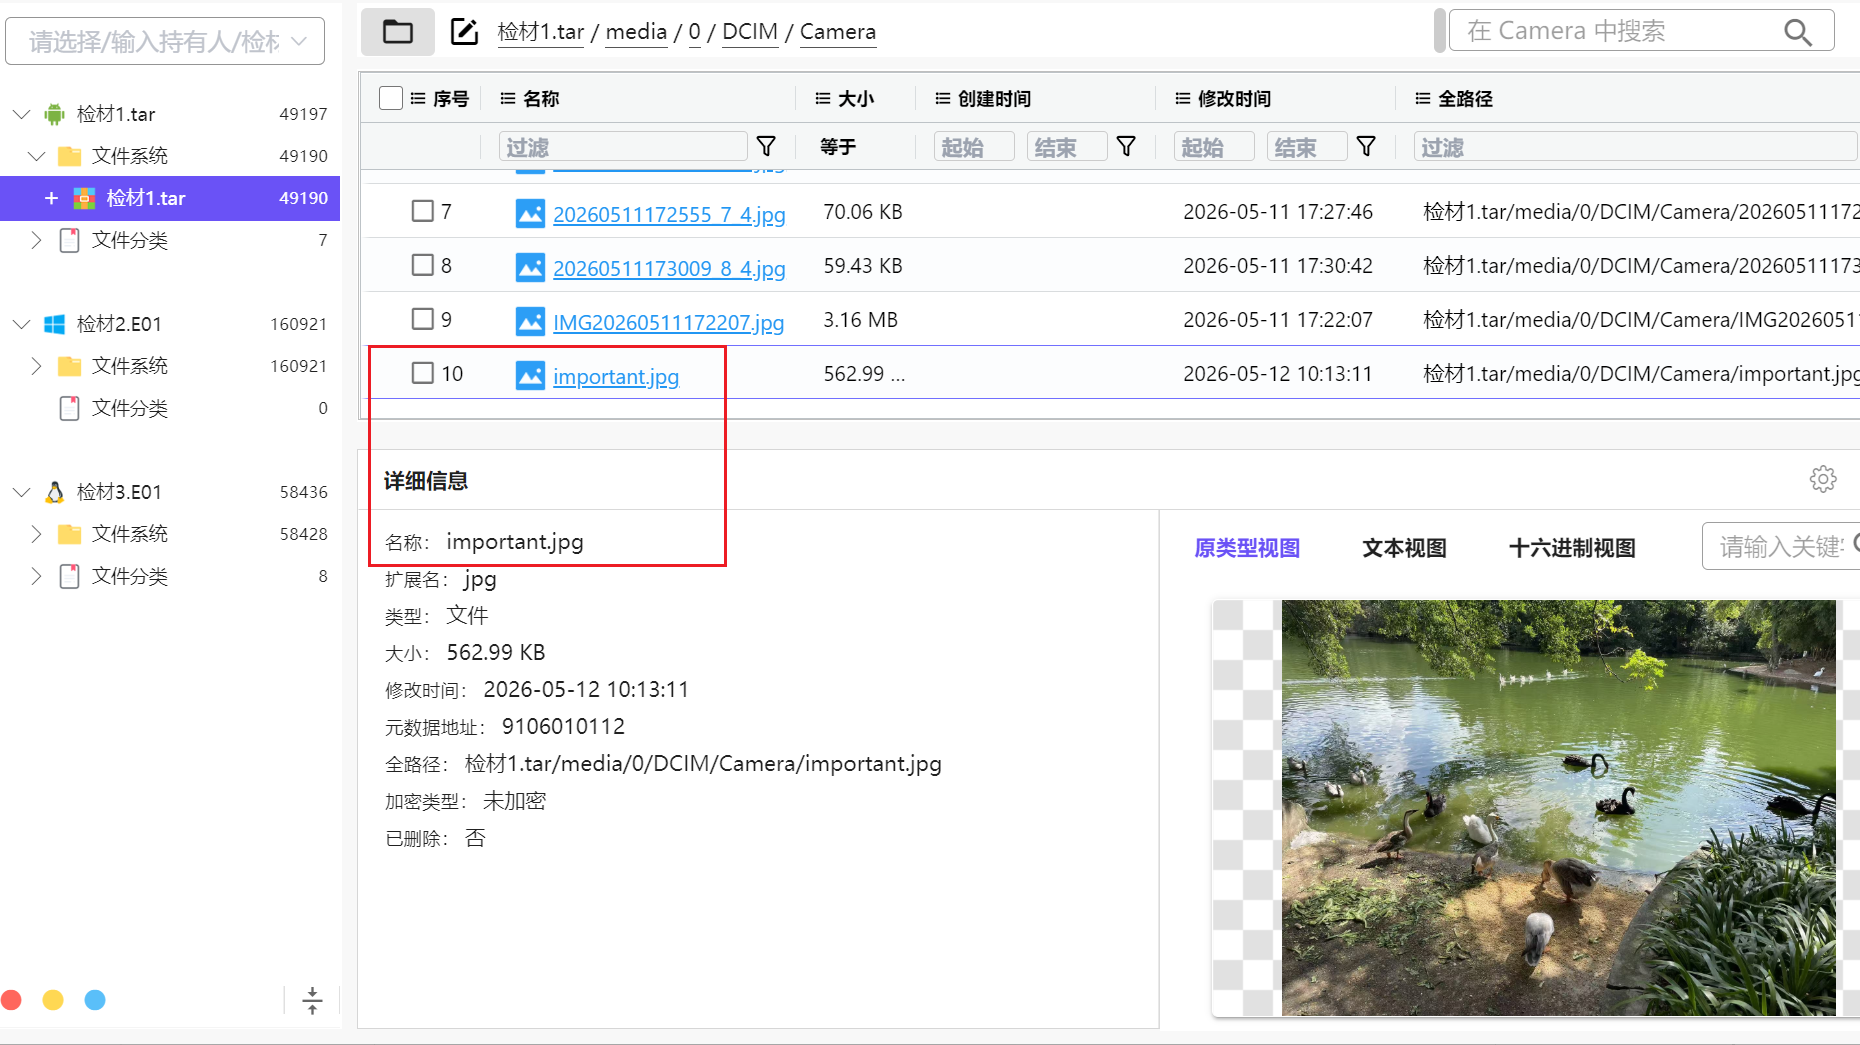Viewport: 1860px width, 1045px height.
Task: Open the important.jpg file link
Action: click(616, 377)
